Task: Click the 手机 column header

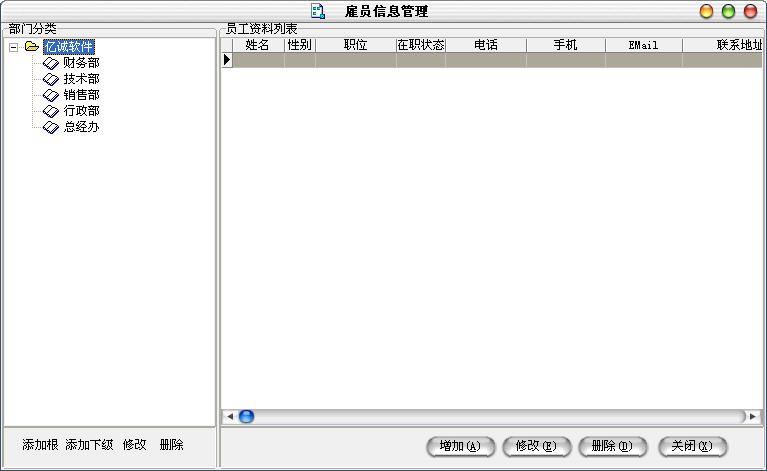Action: pos(565,45)
